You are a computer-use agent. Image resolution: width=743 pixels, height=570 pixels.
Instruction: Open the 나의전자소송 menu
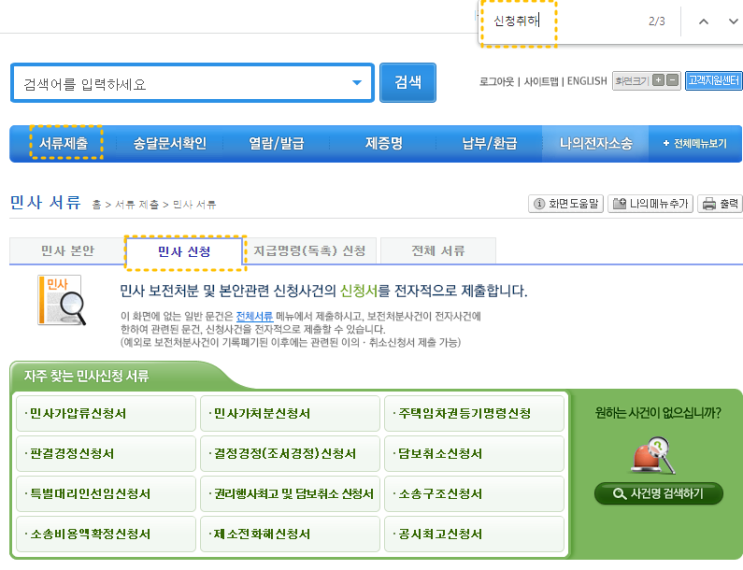tap(596, 143)
